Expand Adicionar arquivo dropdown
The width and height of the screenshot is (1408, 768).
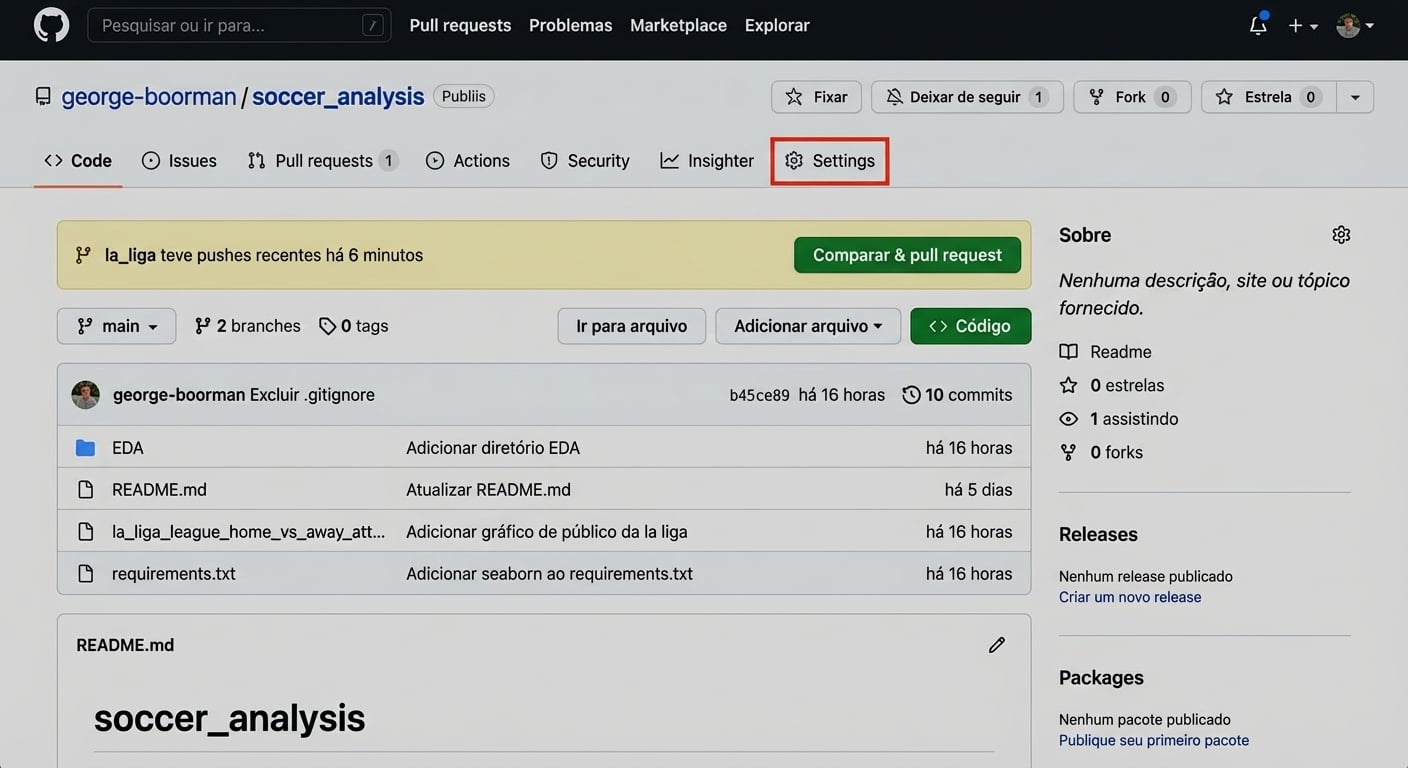(808, 326)
